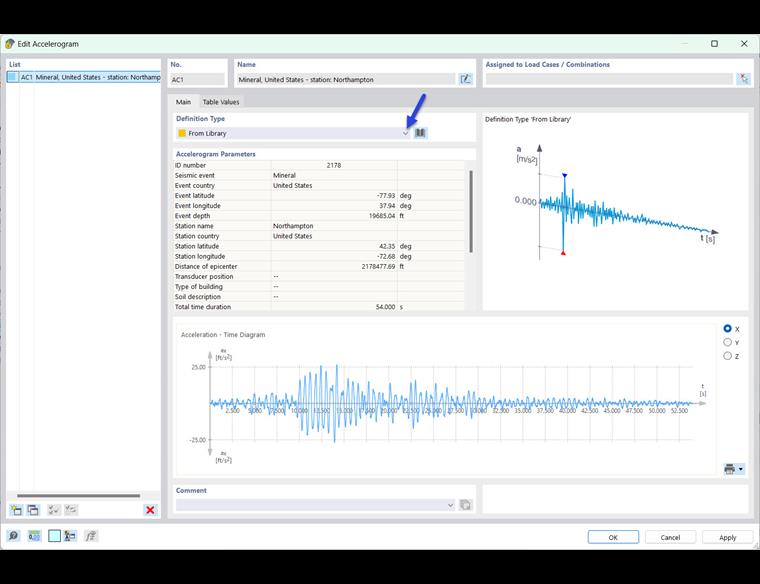Open accelerogram library book icon
The width and height of the screenshot is (760, 584).
tap(420, 133)
